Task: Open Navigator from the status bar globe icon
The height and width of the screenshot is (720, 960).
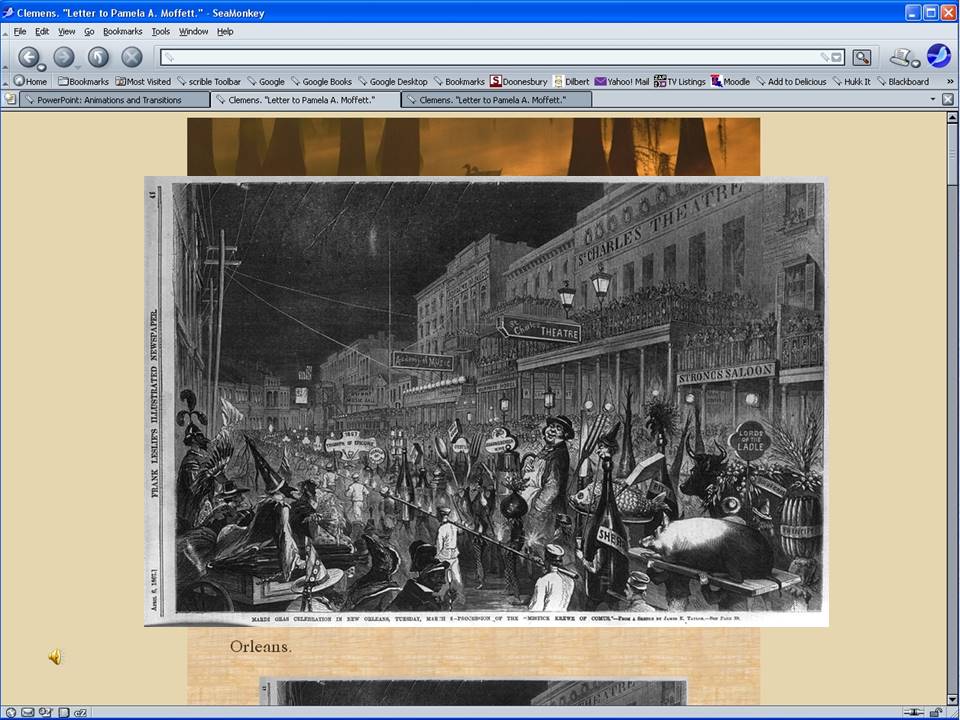Action: click(x=11, y=713)
